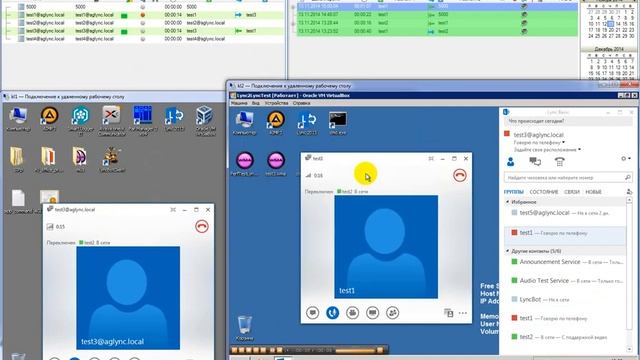
Task: Start video from the test3 call window
Action: 353,313
